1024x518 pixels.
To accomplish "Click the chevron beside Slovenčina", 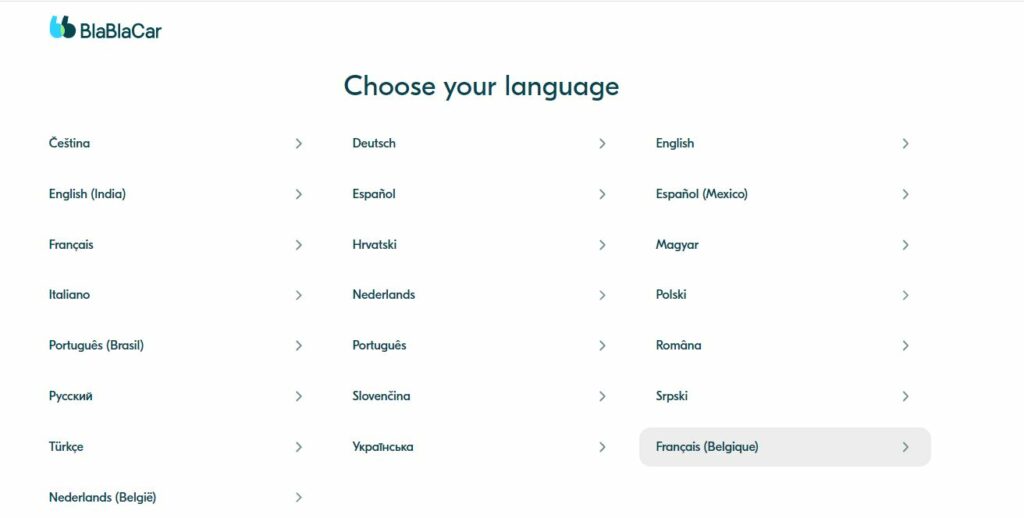I will pyautogui.click(x=602, y=397).
